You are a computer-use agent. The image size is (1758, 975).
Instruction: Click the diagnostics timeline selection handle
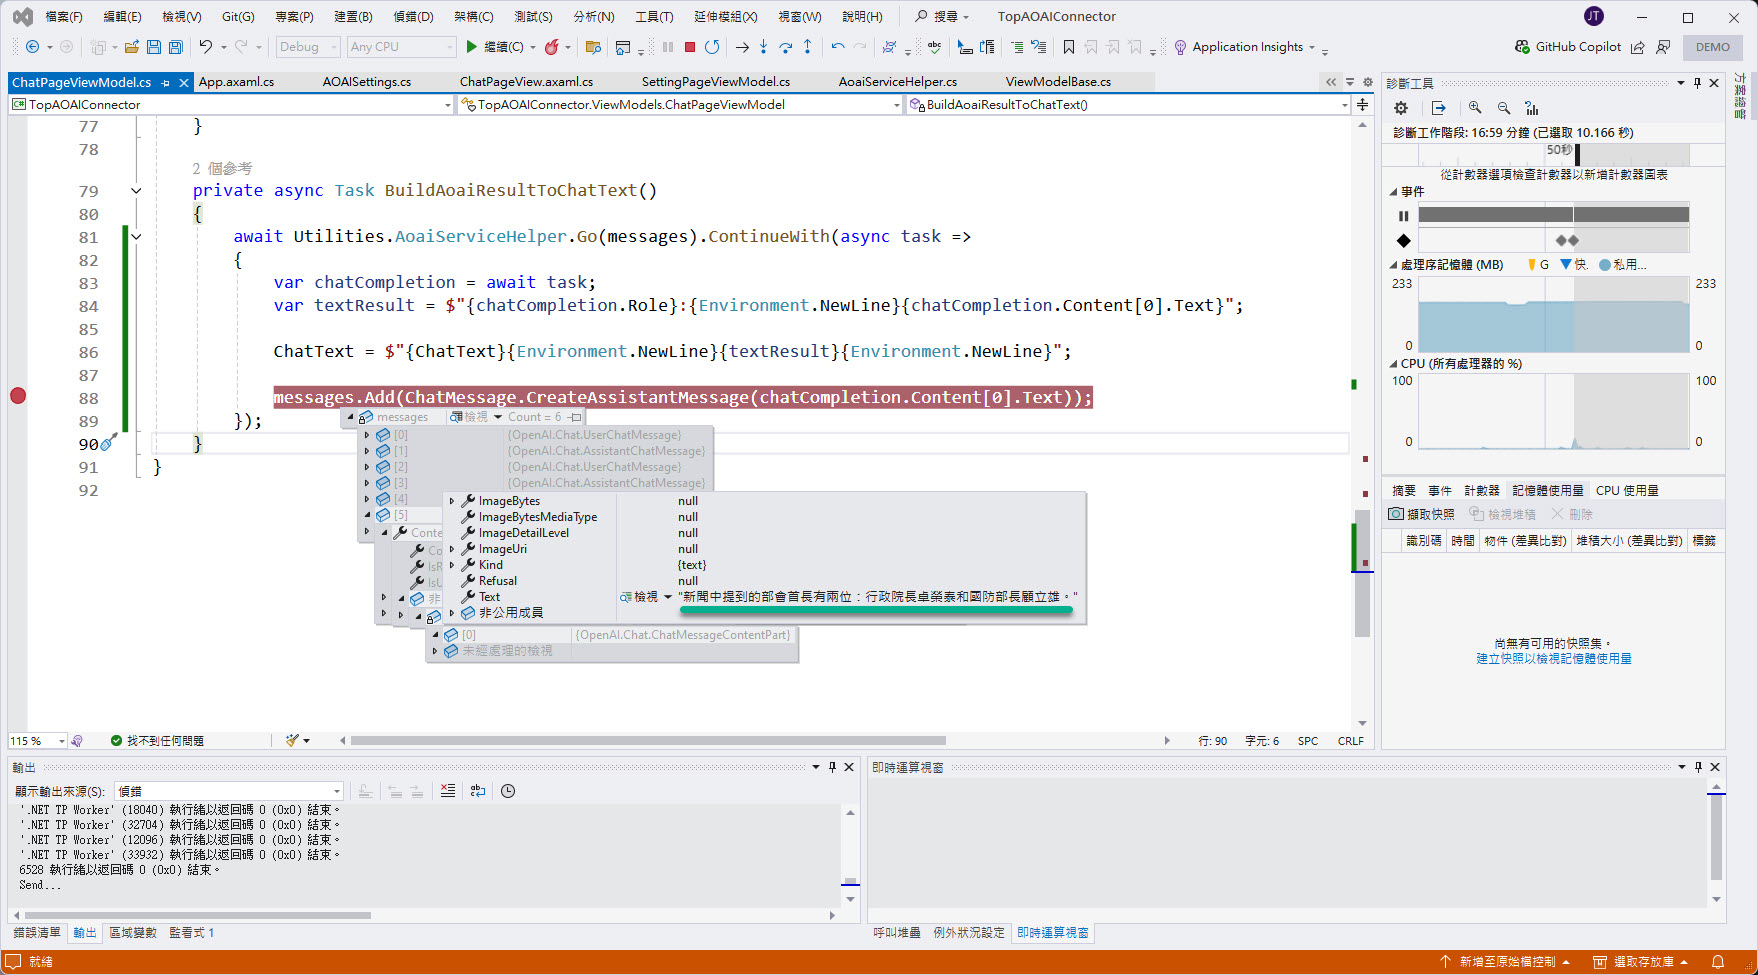point(1578,153)
